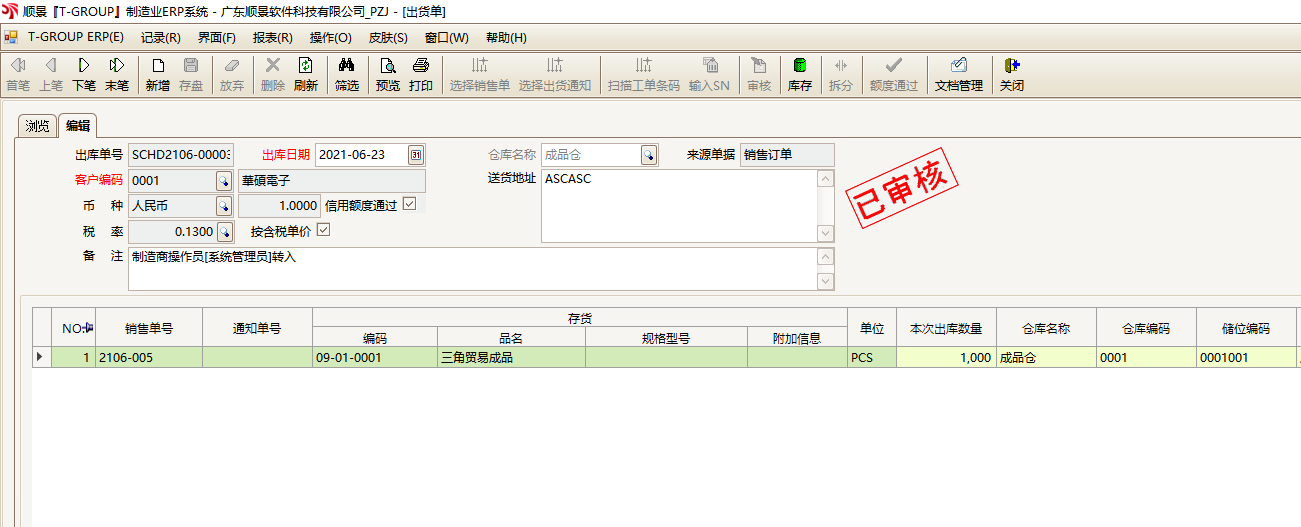Expand the 客户编码 lookup button
The image size is (1301, 527).
(x=224, y=181)
